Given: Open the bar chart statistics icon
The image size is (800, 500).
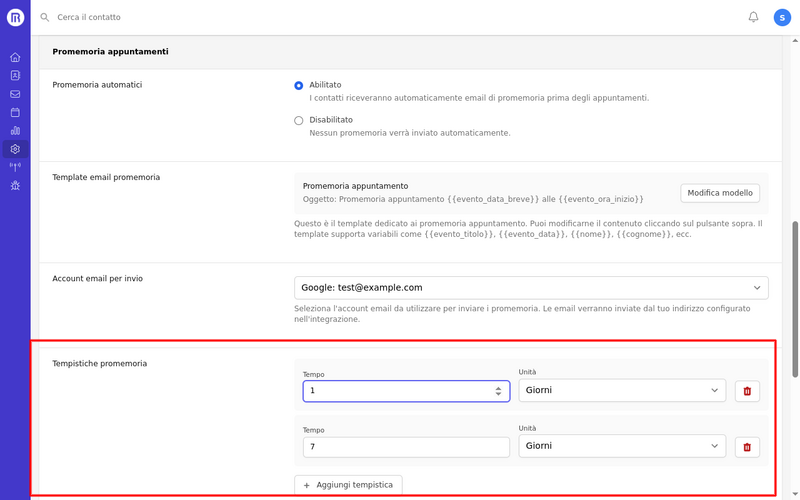Looking at the screenshot, I should 15,131.
